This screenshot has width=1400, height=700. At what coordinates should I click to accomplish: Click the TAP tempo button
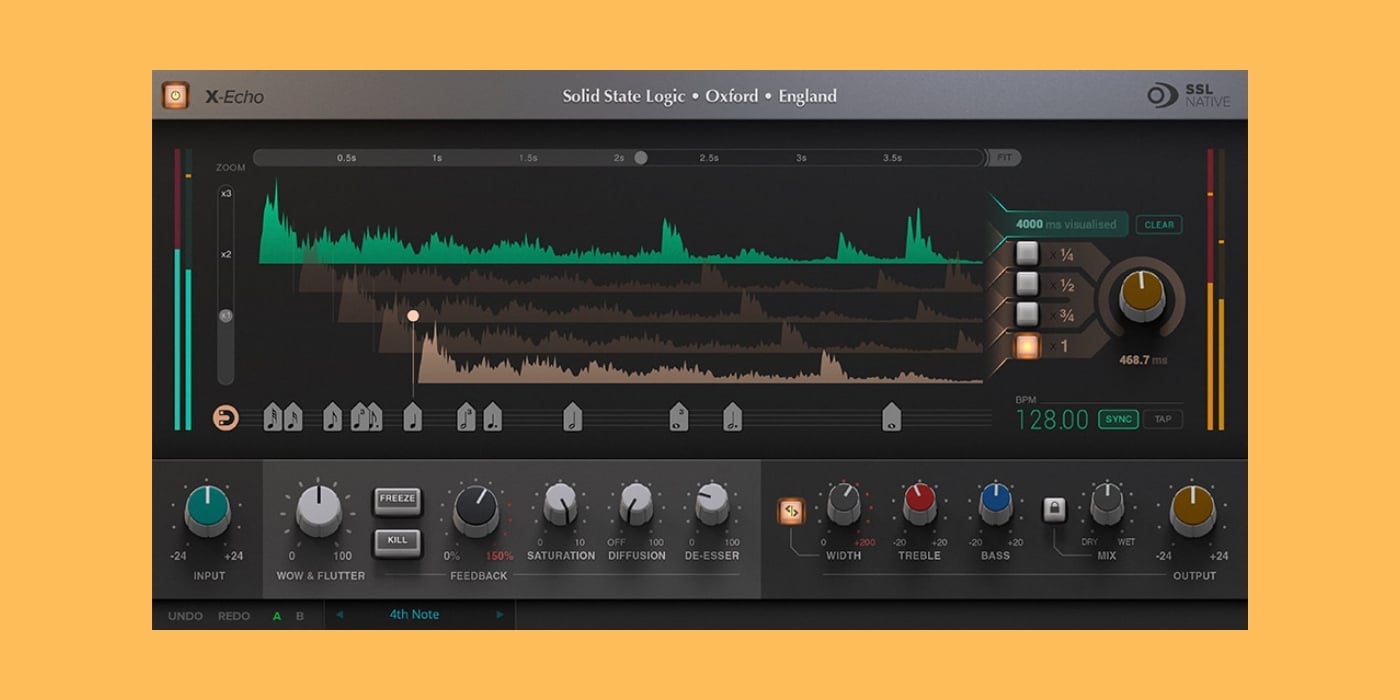[1163, 419]
